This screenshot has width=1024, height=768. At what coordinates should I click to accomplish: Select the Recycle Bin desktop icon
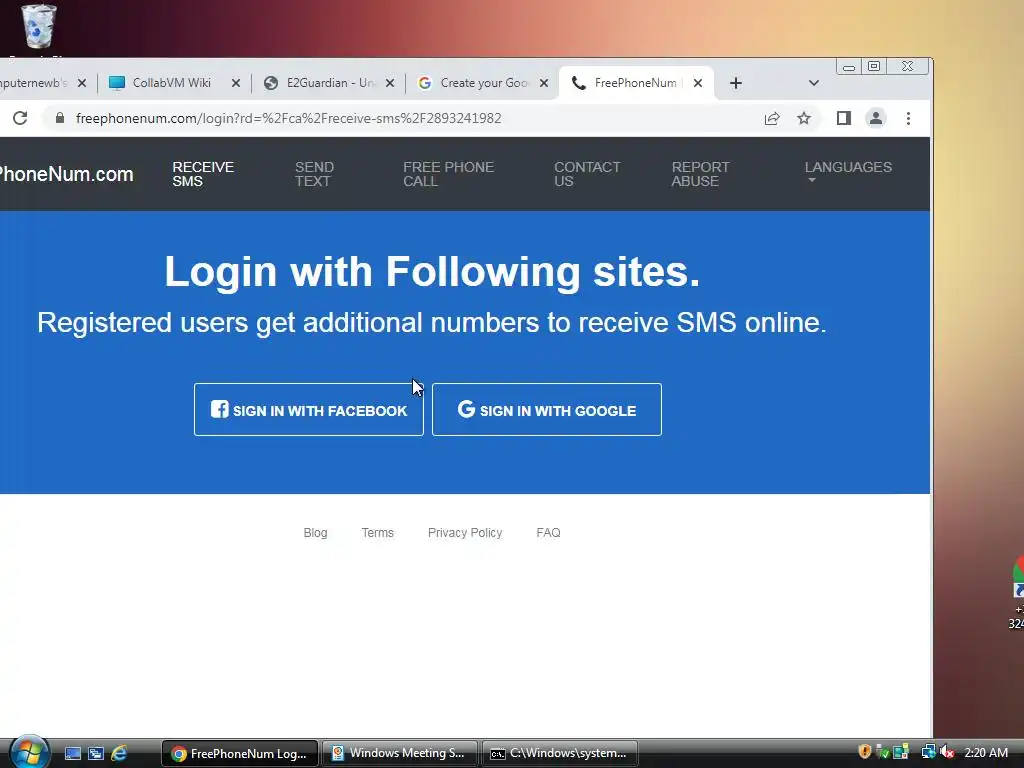click(39, 29)
